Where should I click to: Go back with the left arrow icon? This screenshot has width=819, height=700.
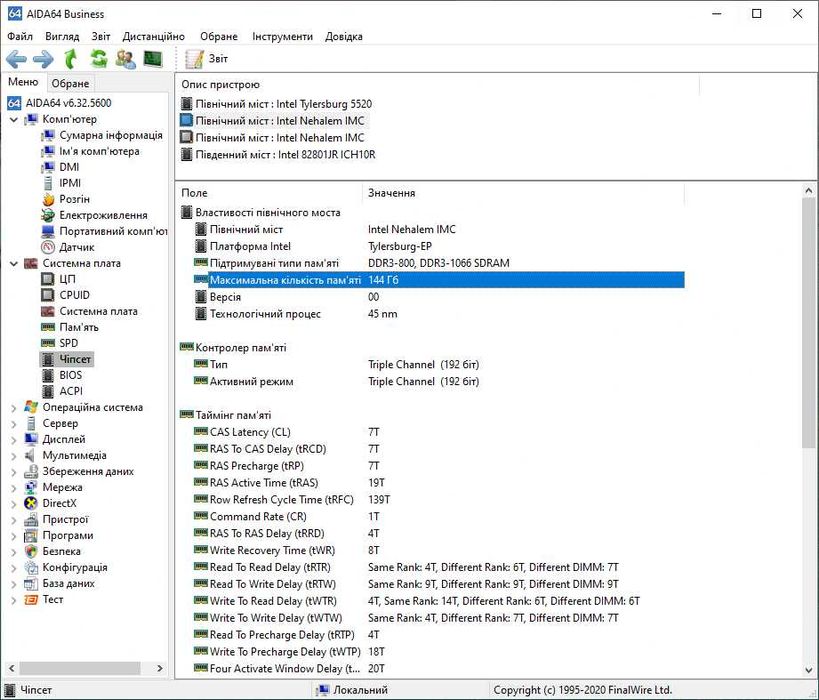16,59
